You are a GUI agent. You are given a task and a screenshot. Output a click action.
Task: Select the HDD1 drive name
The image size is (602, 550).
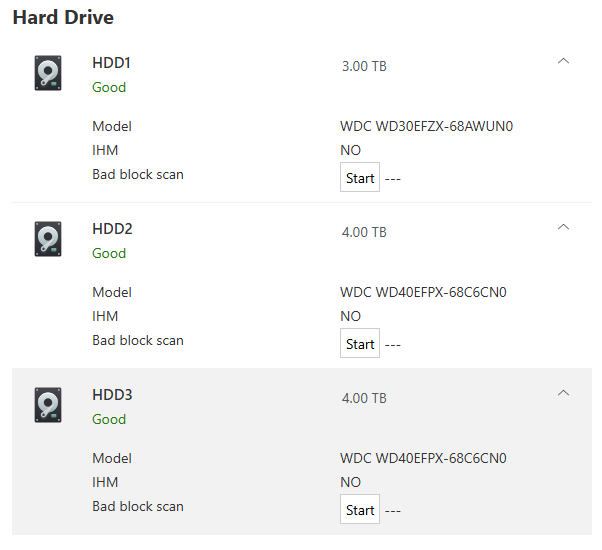click(x=112, y=63)
